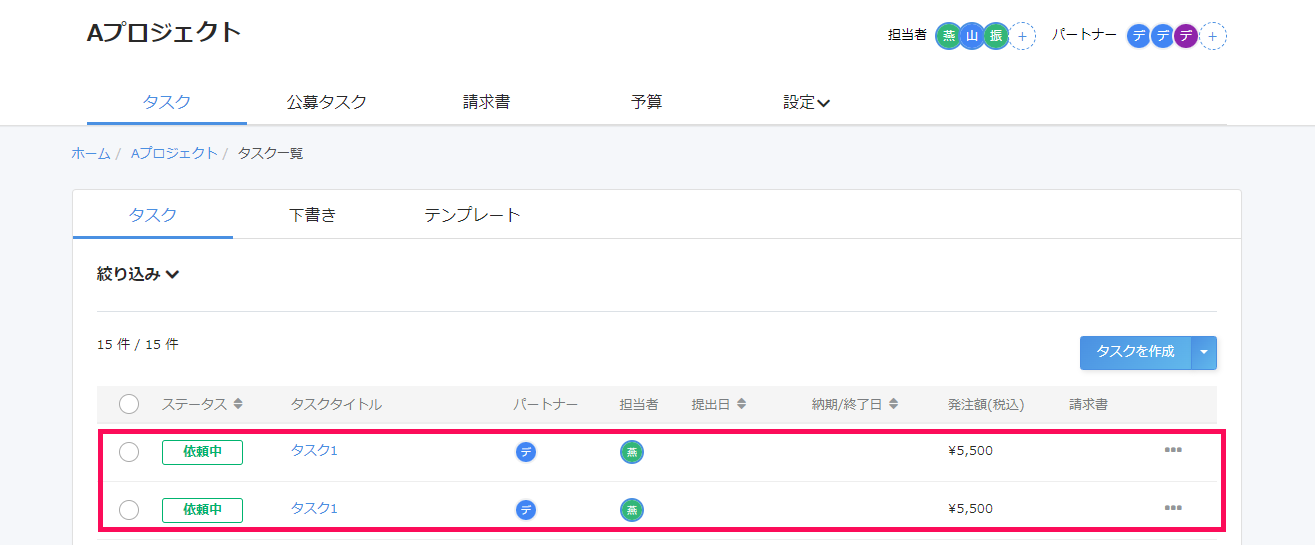The height and width of the screenshot is (545, 1315).
Task: Click the タスクタイトル column header
Action: (336, 404)
